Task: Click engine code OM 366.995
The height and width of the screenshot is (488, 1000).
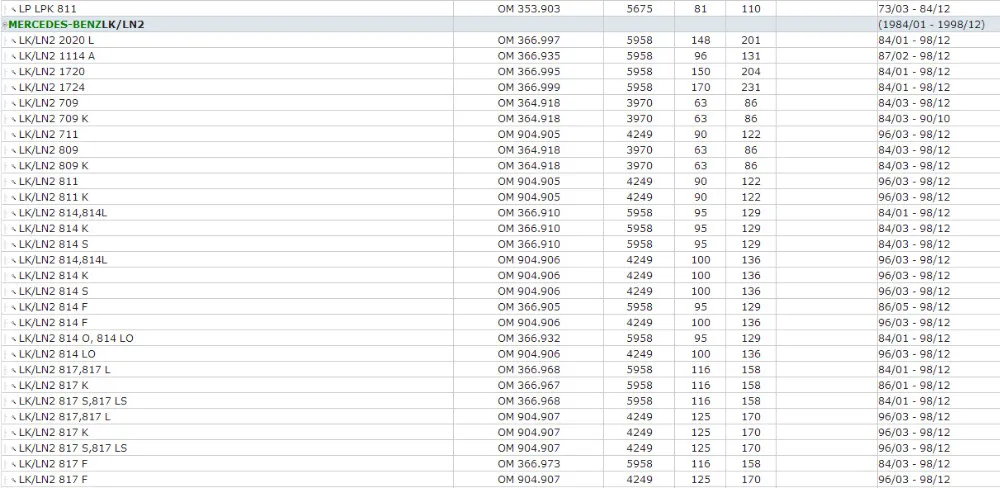Action: click(x=529, y=71)
